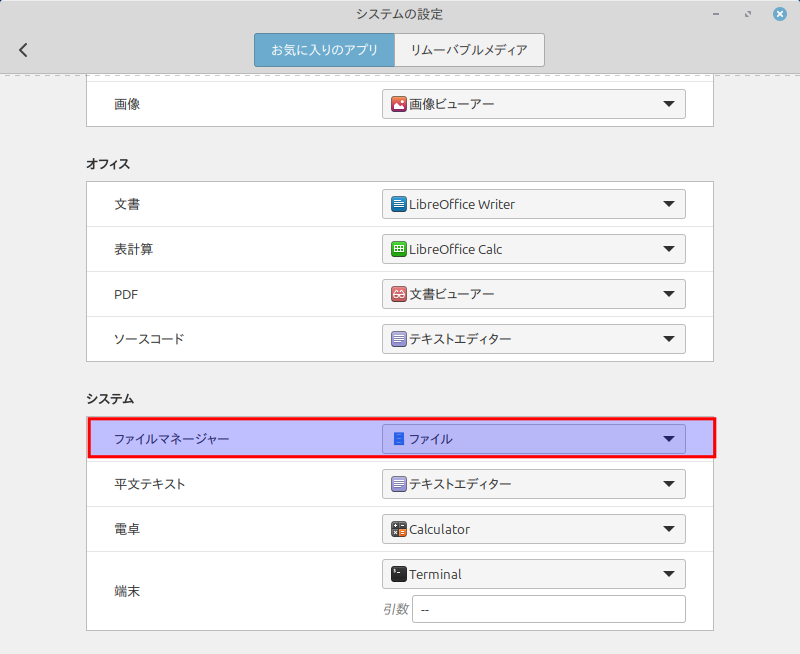
Task: Click the image viewer app icon
Action: click(x=399, y=104)
